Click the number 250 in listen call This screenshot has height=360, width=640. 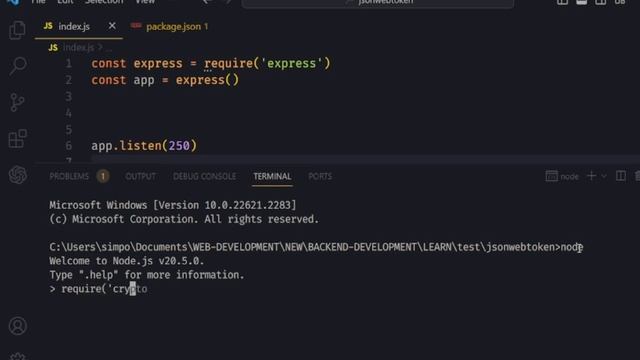coord(179,146)
